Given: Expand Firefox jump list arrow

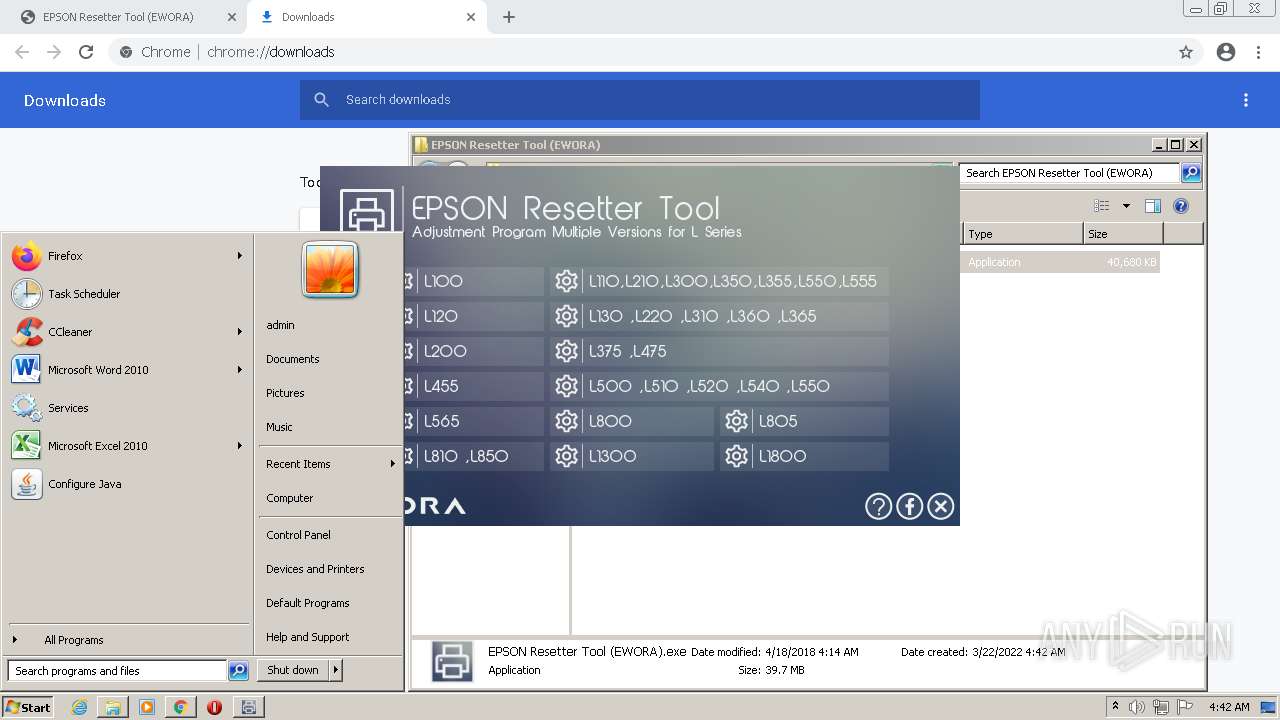Looking at the screenshot, I should 239,256.
